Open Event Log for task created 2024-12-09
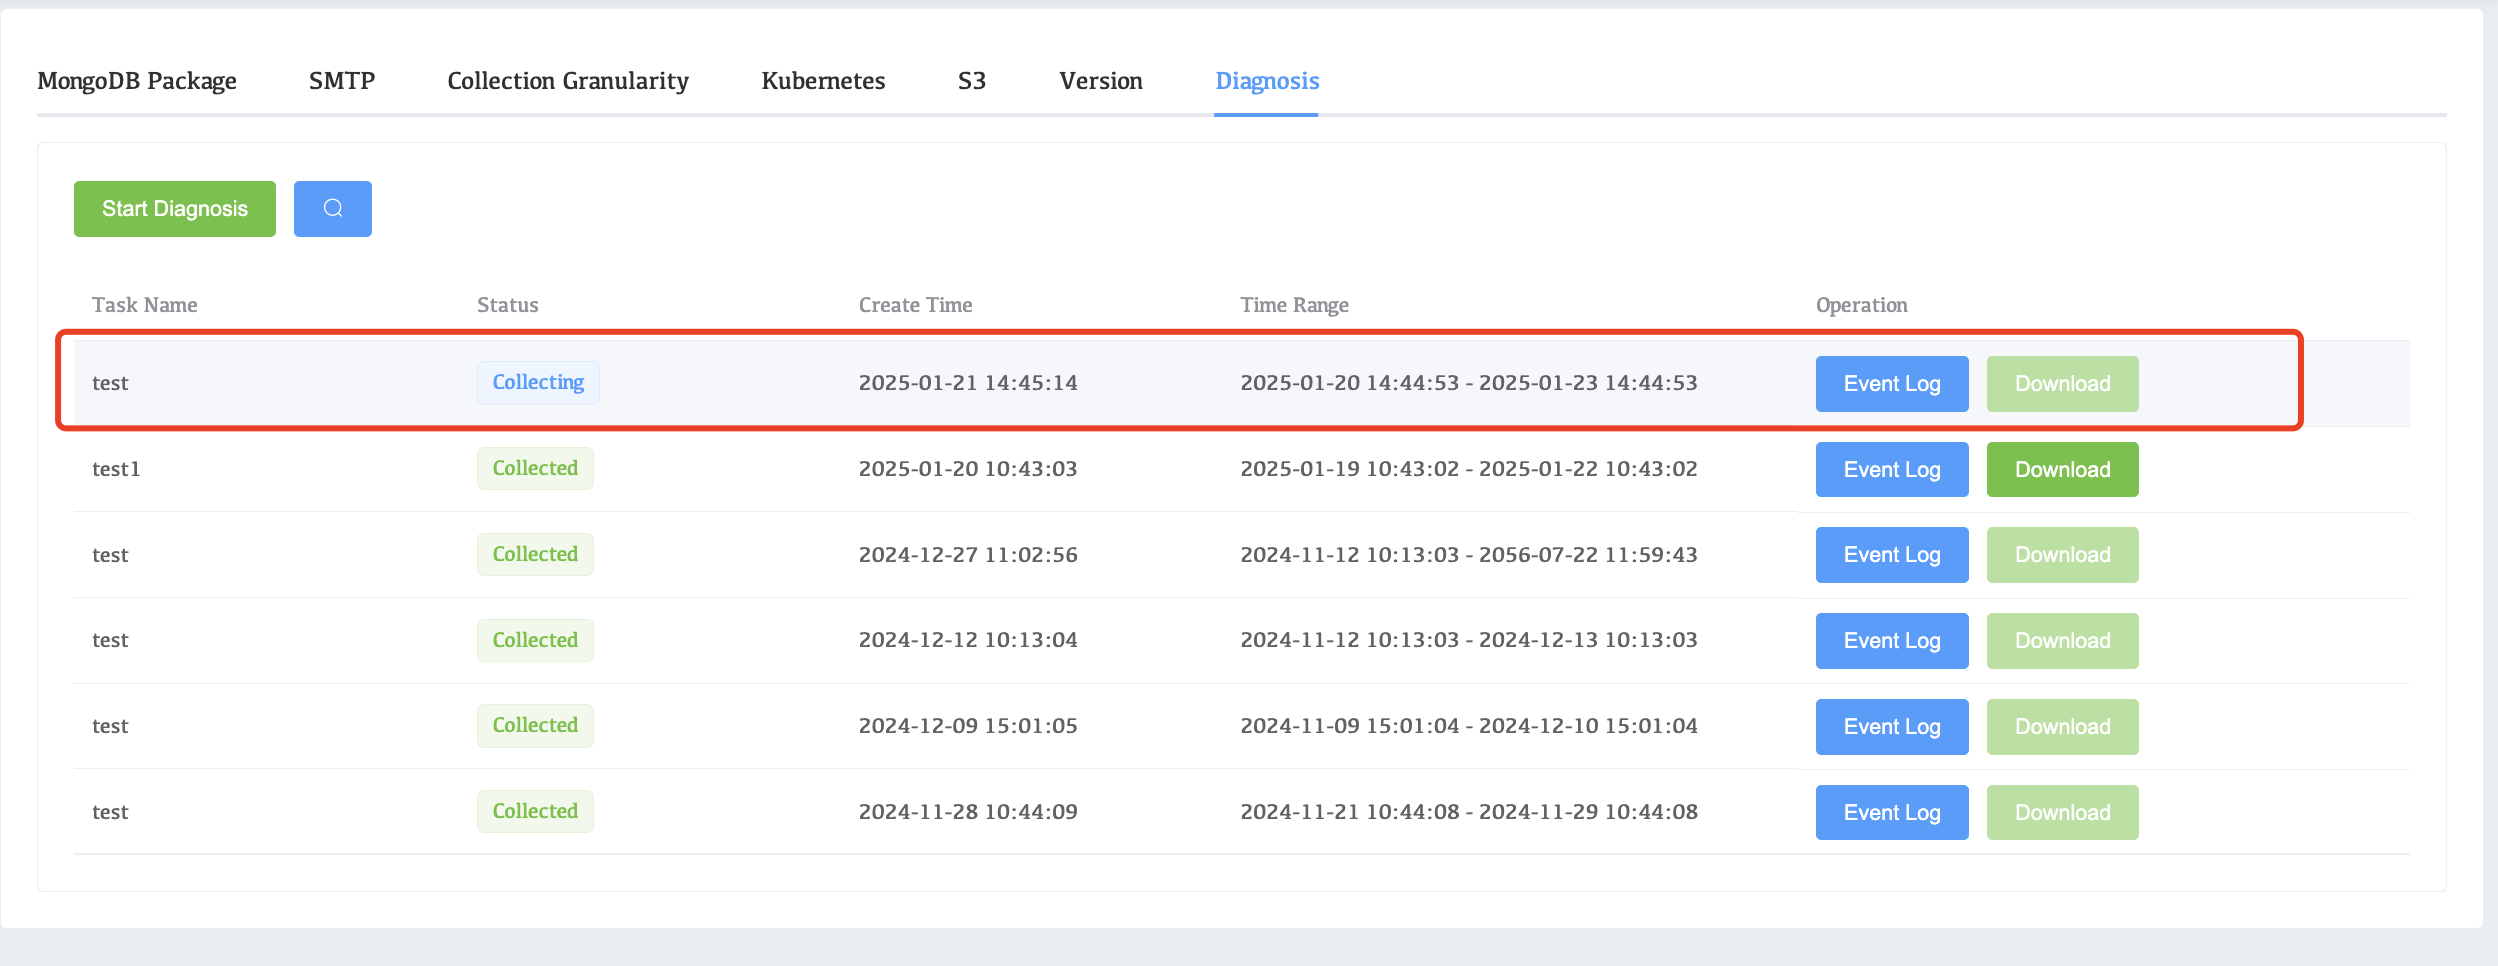Image resolution: width=2498 pixels, height=966 pixels. pos(1891,727)
